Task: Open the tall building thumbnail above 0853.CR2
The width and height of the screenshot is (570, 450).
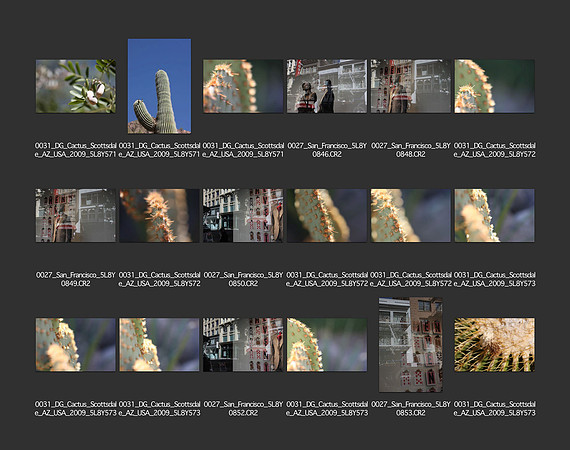Action: [x=411, y=345]
